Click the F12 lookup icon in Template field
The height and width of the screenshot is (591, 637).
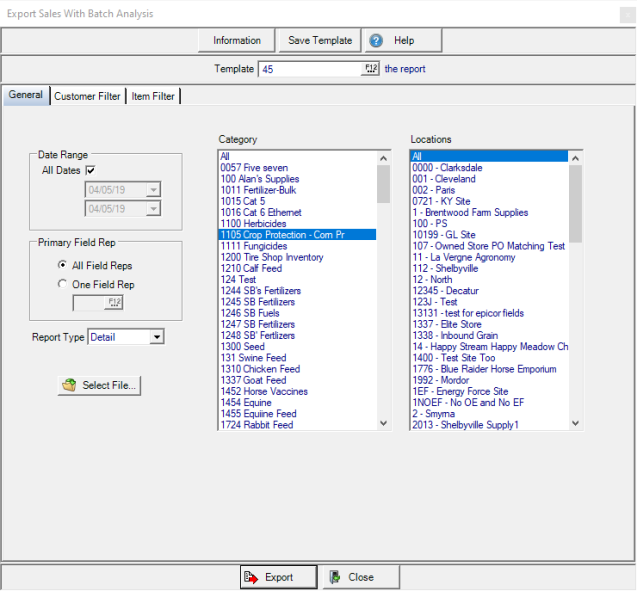tap(371, 69)
